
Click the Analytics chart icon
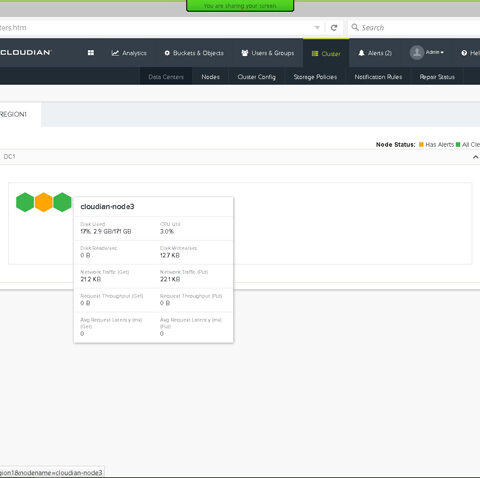(115, 53)
